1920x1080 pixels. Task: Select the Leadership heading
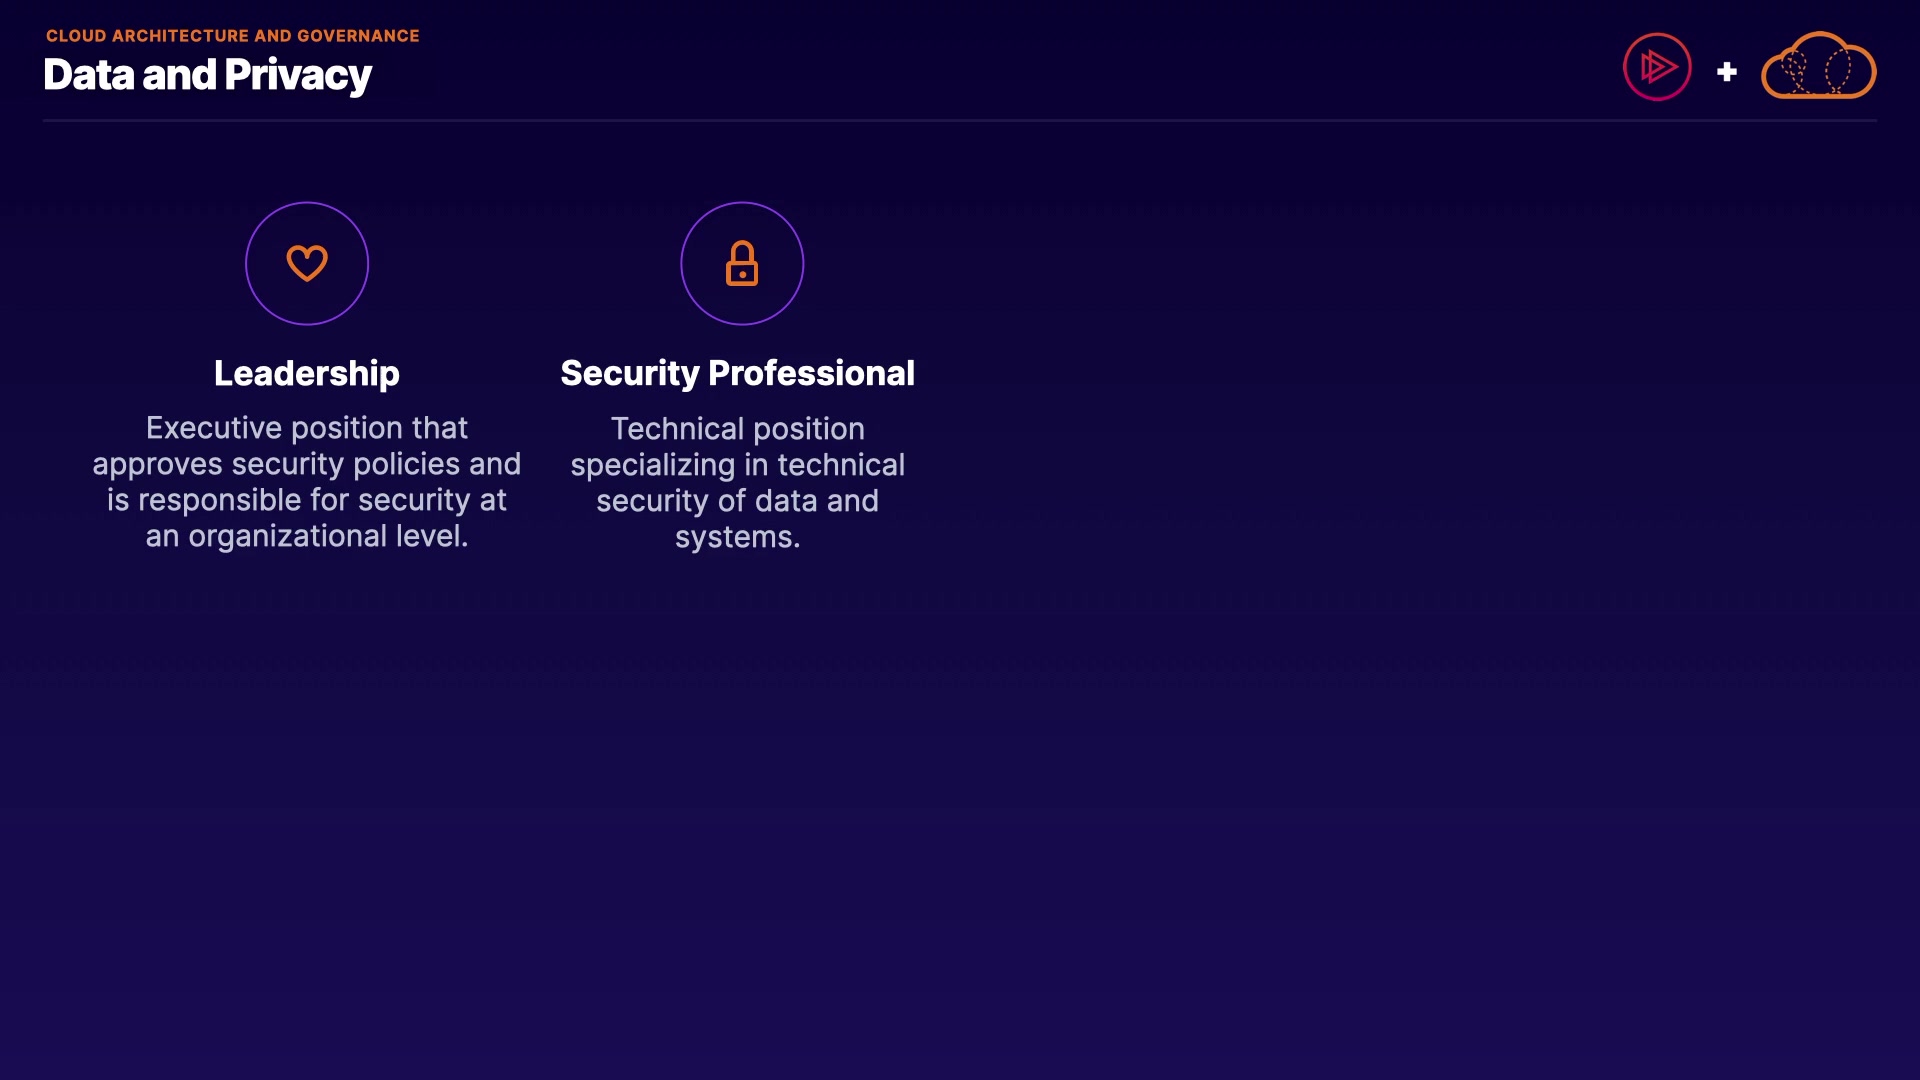pos(307,373)
